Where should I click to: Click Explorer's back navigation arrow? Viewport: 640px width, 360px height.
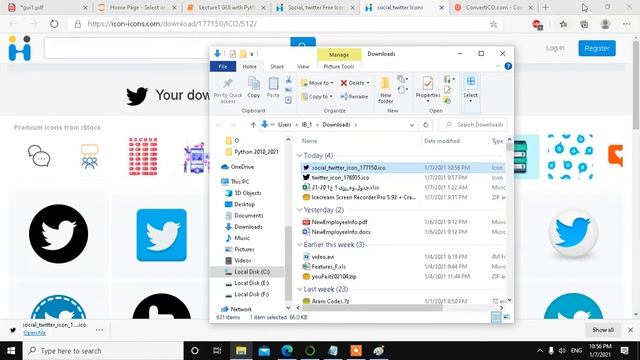click(219, 125)
